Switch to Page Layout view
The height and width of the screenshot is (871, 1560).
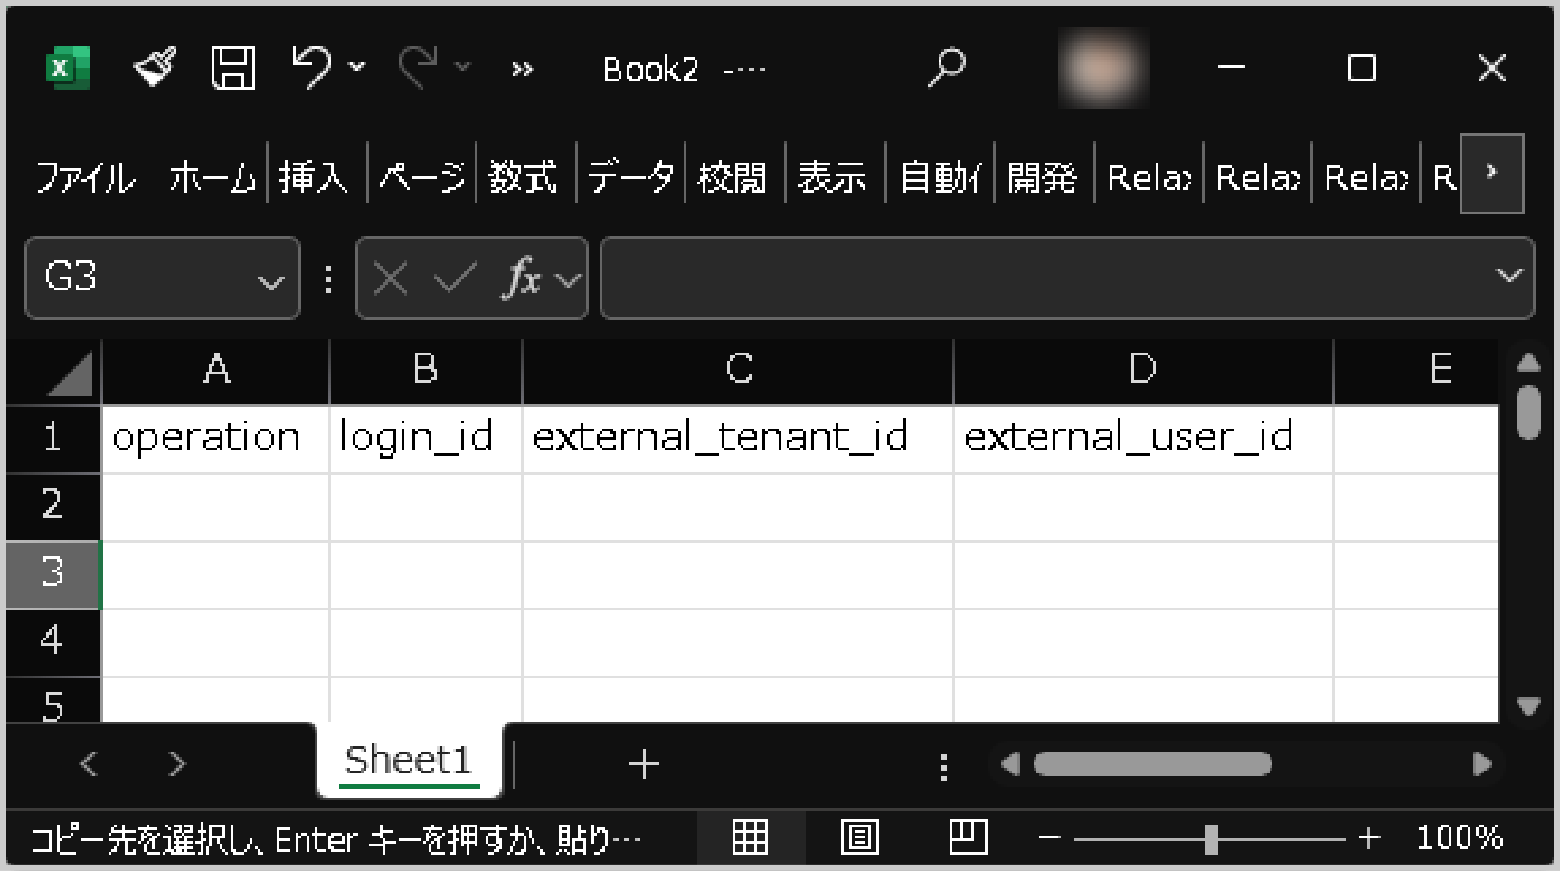click(859, 838)
